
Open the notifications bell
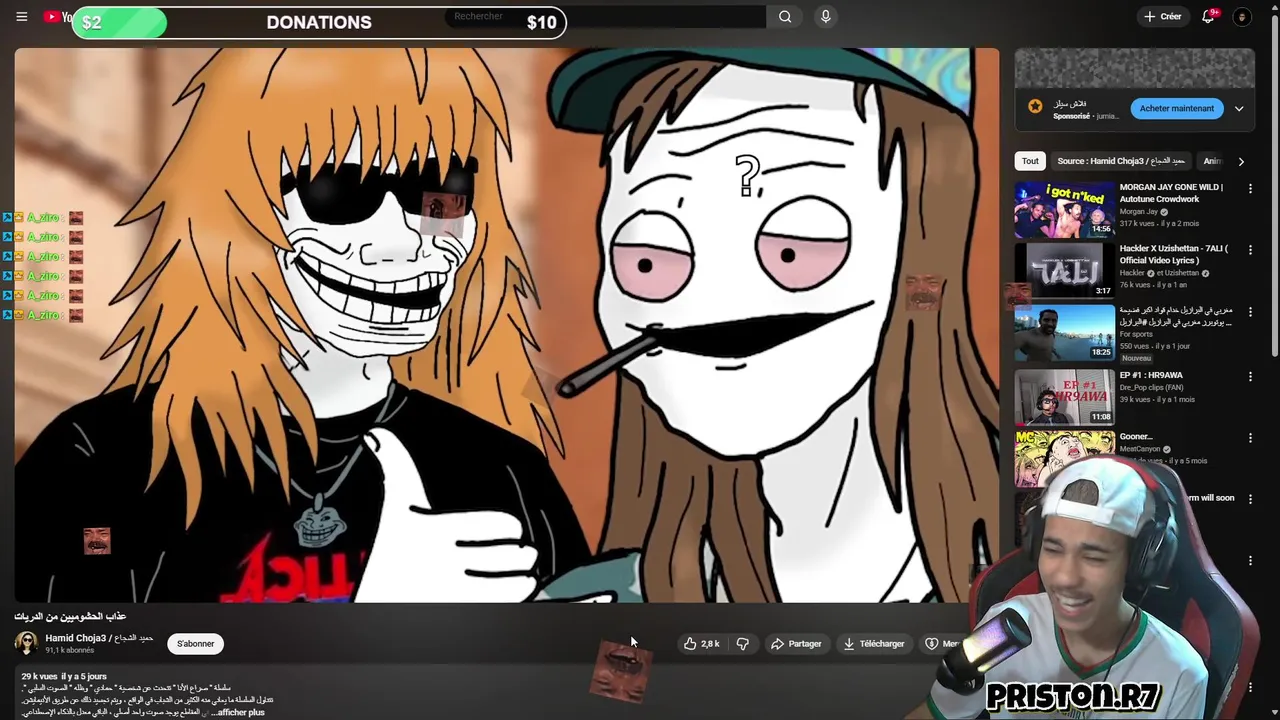click(1208, 16)
